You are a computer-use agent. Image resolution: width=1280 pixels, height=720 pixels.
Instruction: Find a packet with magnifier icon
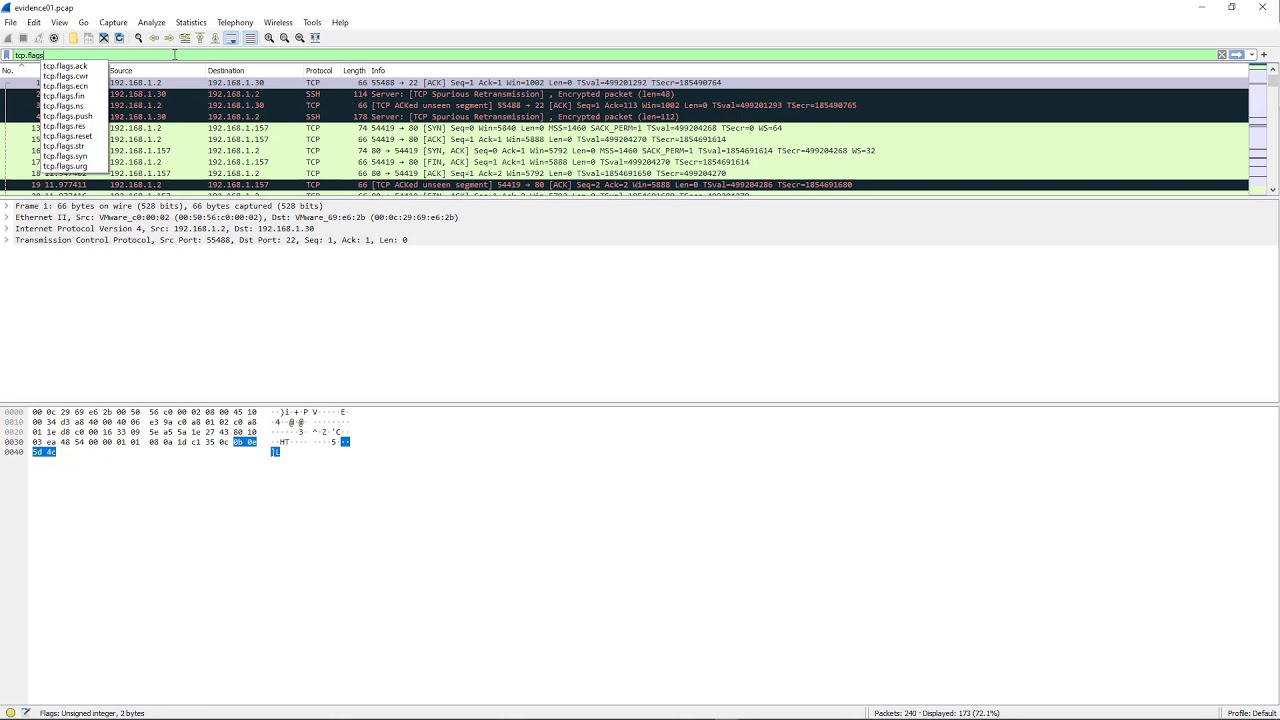coord(139,38)
